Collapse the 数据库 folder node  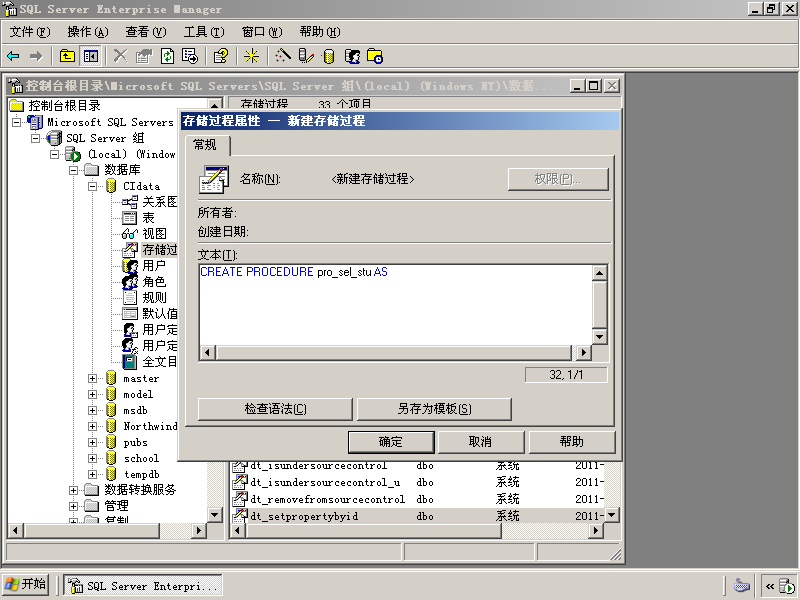coord(73,170)
